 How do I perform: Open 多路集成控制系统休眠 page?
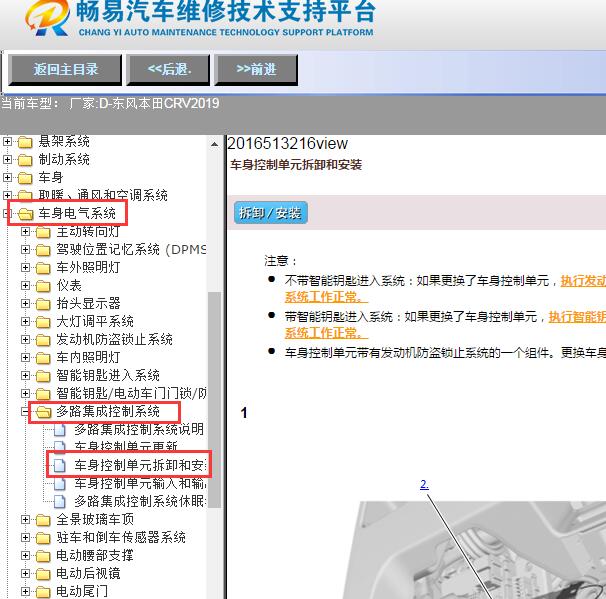[x=140, y=501]
